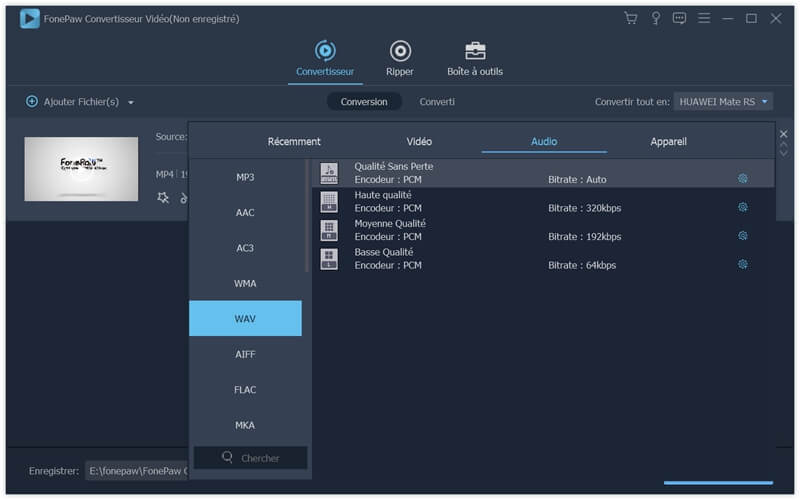Select the Audio format tab
This screenshot has width=800, height=500.
(544, 141)
